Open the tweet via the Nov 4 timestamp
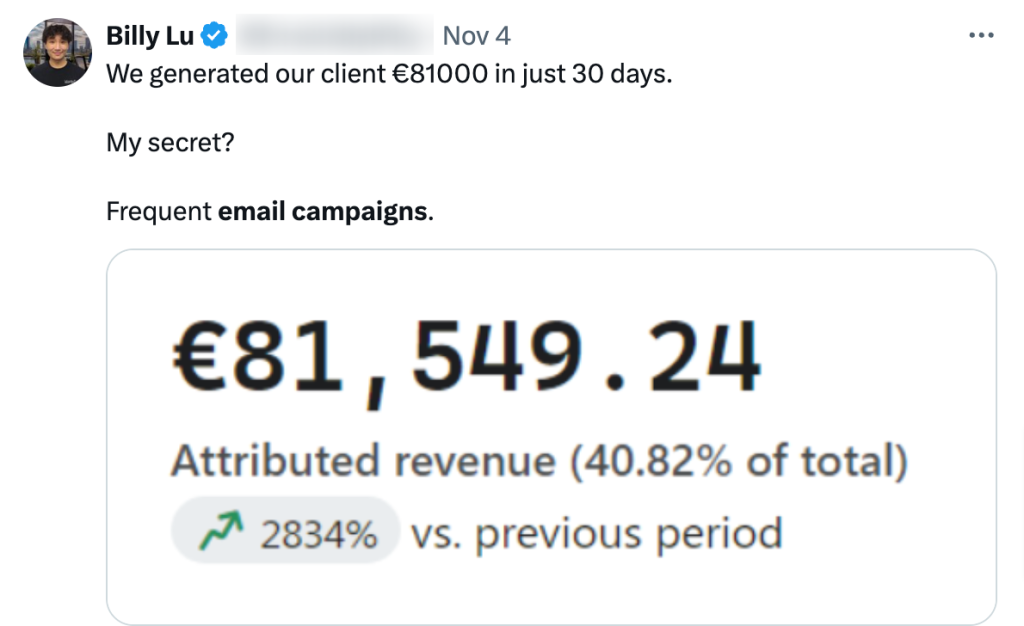This screenshot has height=626, width=1024. point(477,35)
